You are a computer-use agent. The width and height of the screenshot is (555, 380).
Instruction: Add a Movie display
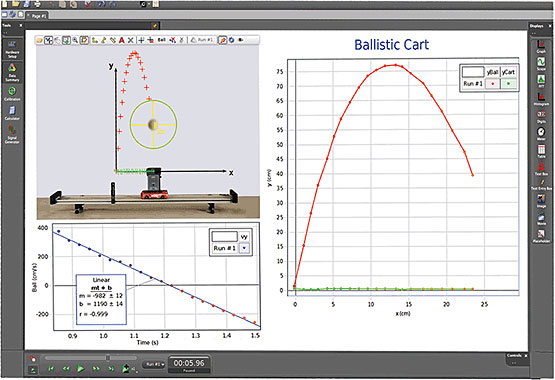pyautogui.click(x=541, y=218)
